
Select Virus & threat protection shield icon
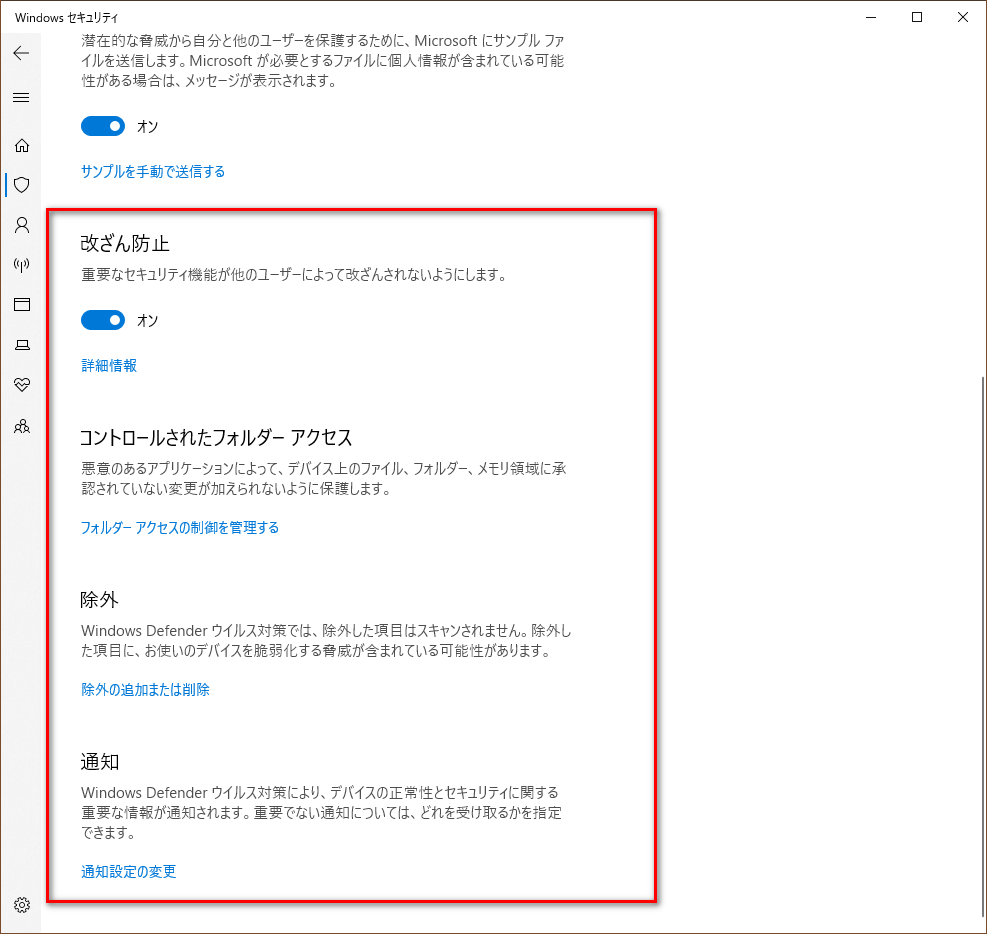pos(21,185)
